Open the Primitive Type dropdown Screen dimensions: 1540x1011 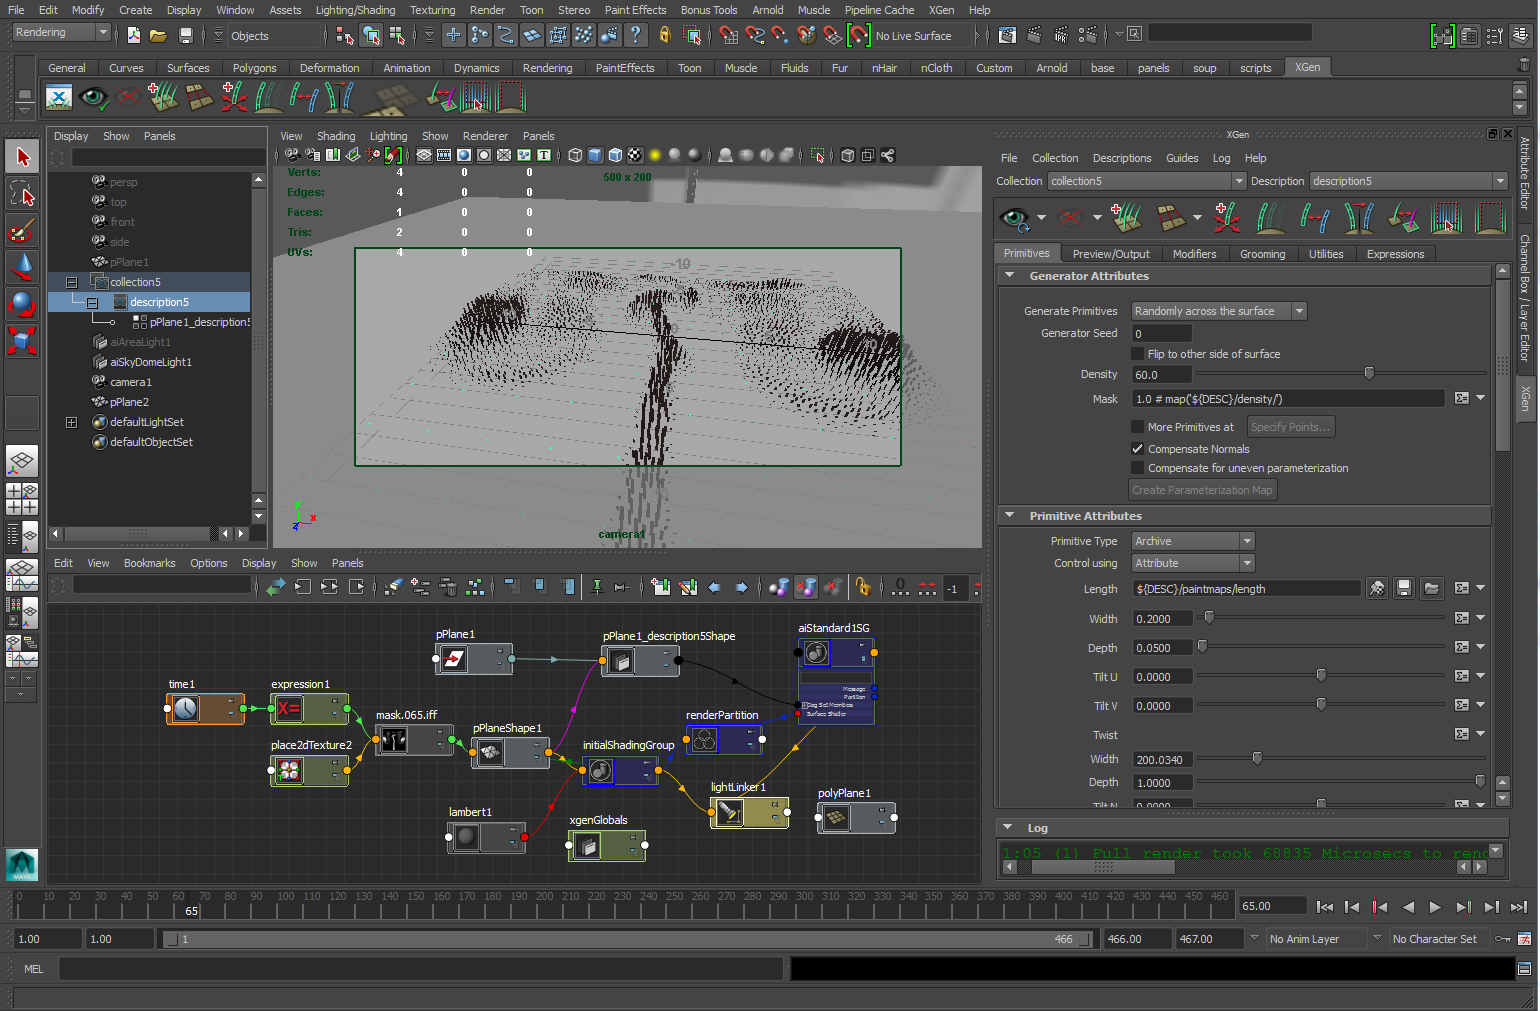(1193, 541)
